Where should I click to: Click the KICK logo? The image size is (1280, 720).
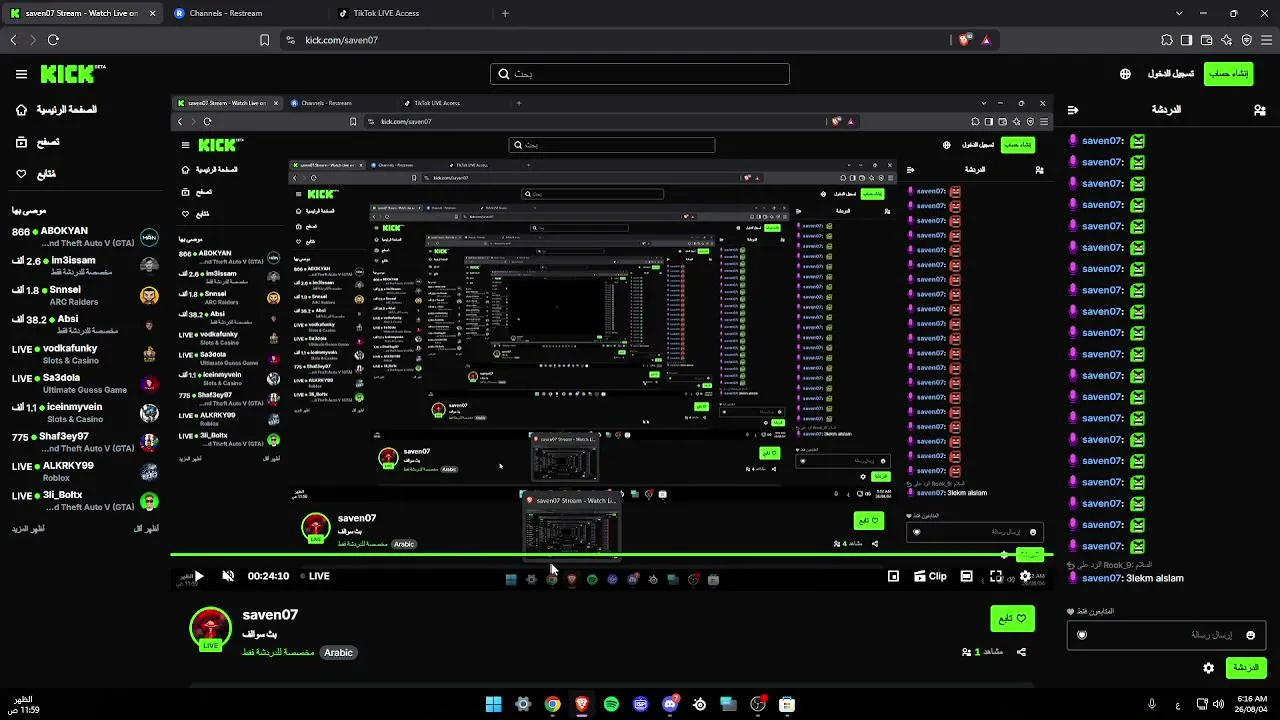point(73,74)
